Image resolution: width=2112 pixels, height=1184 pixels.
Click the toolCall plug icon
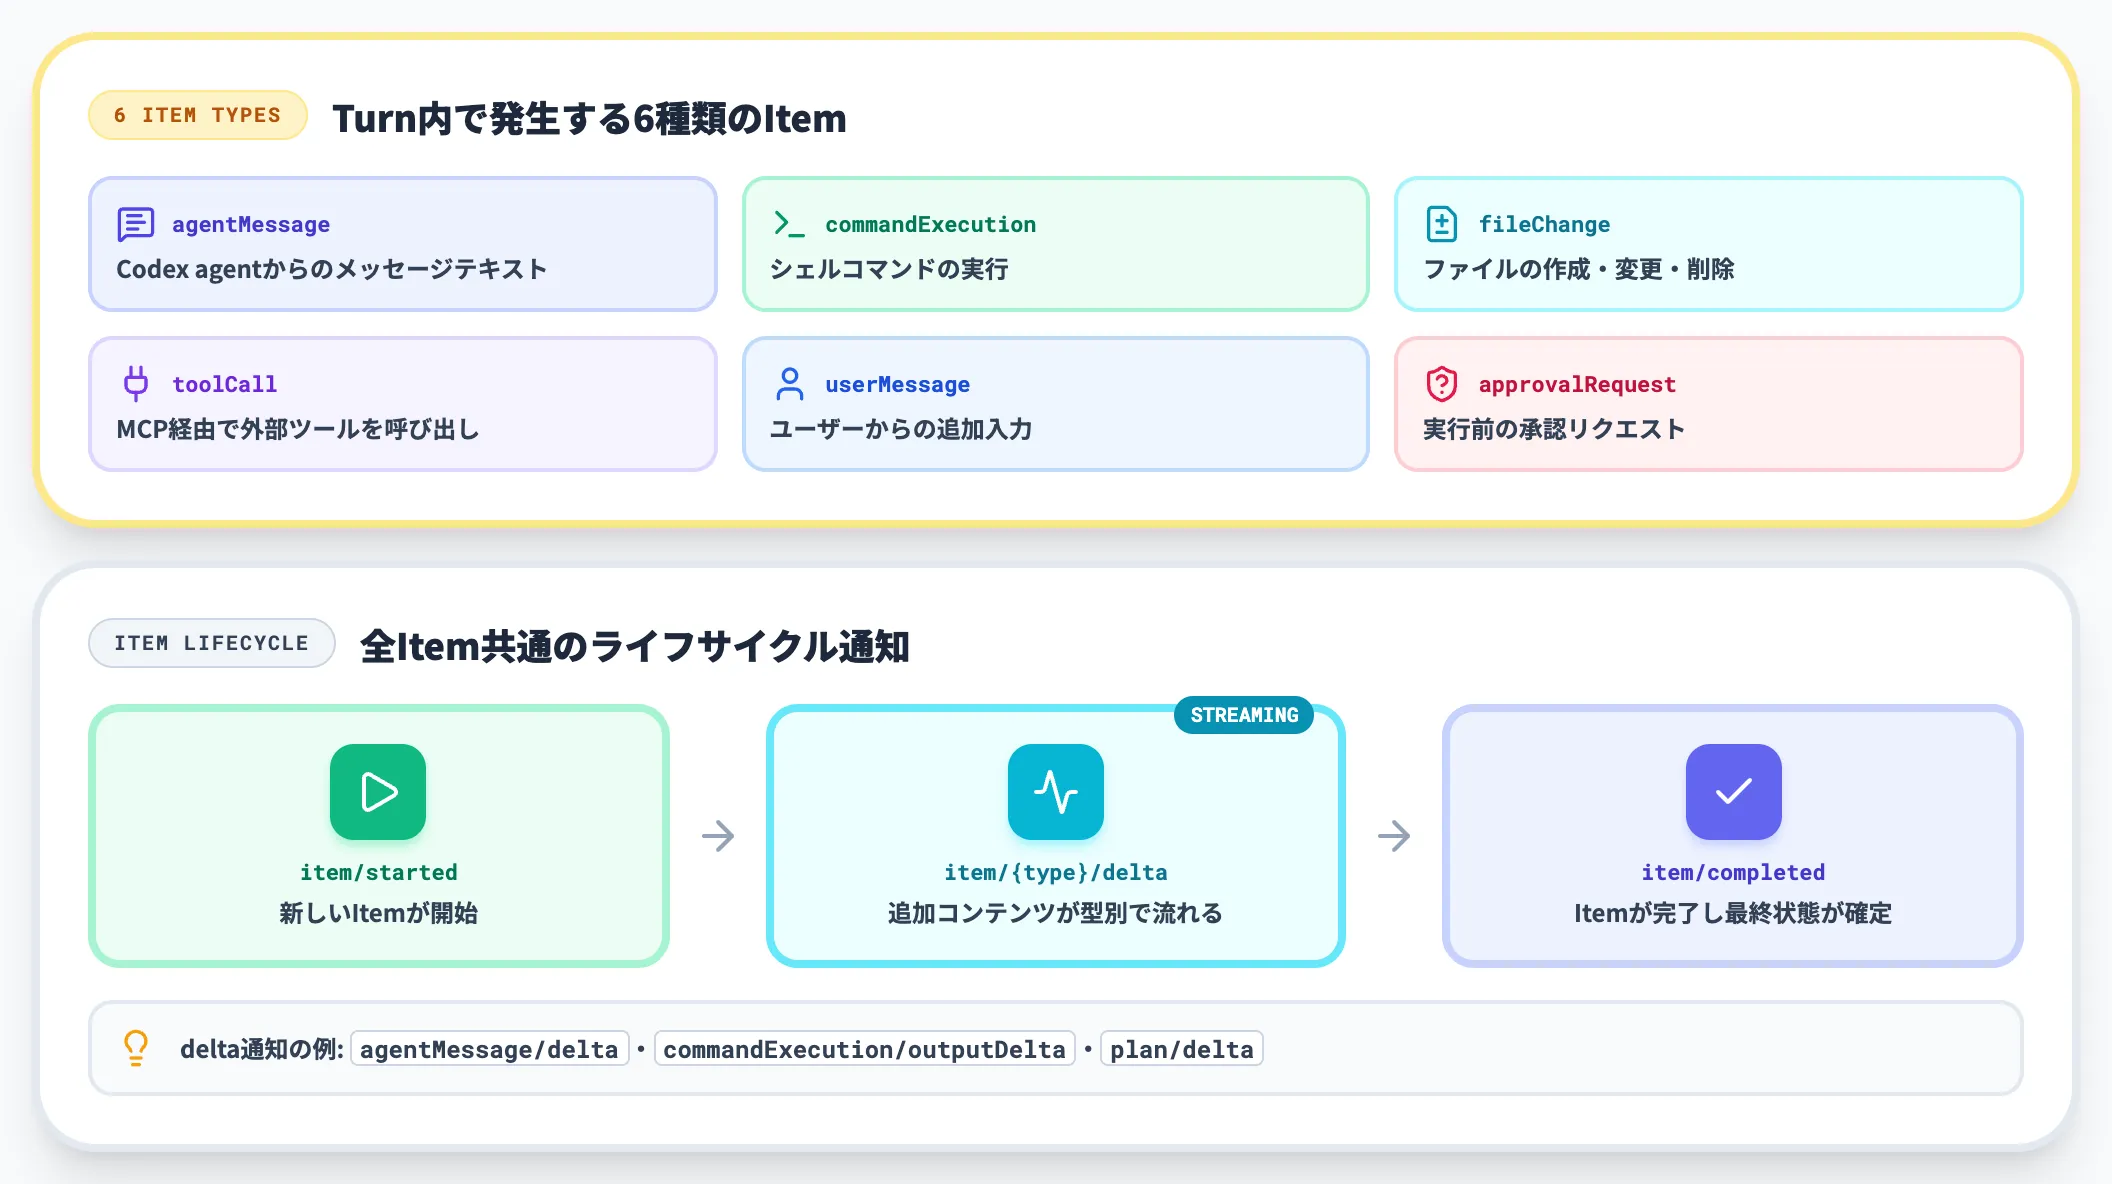pos(135,384)
